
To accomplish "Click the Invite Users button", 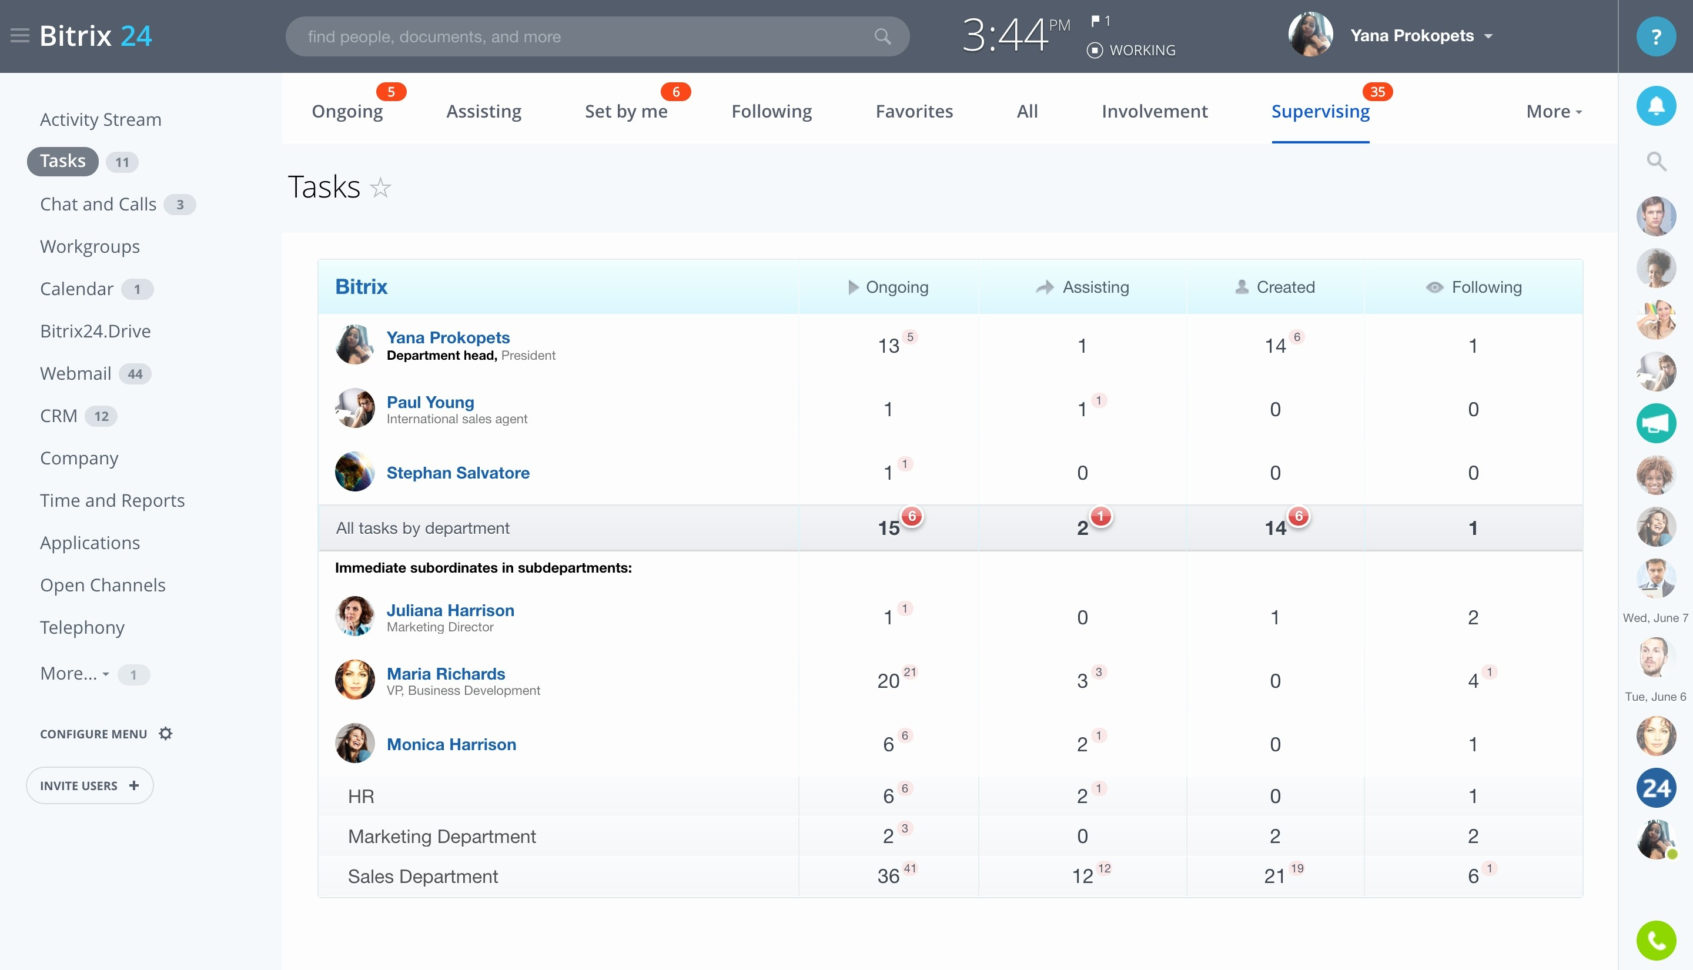I will (89, 785).
